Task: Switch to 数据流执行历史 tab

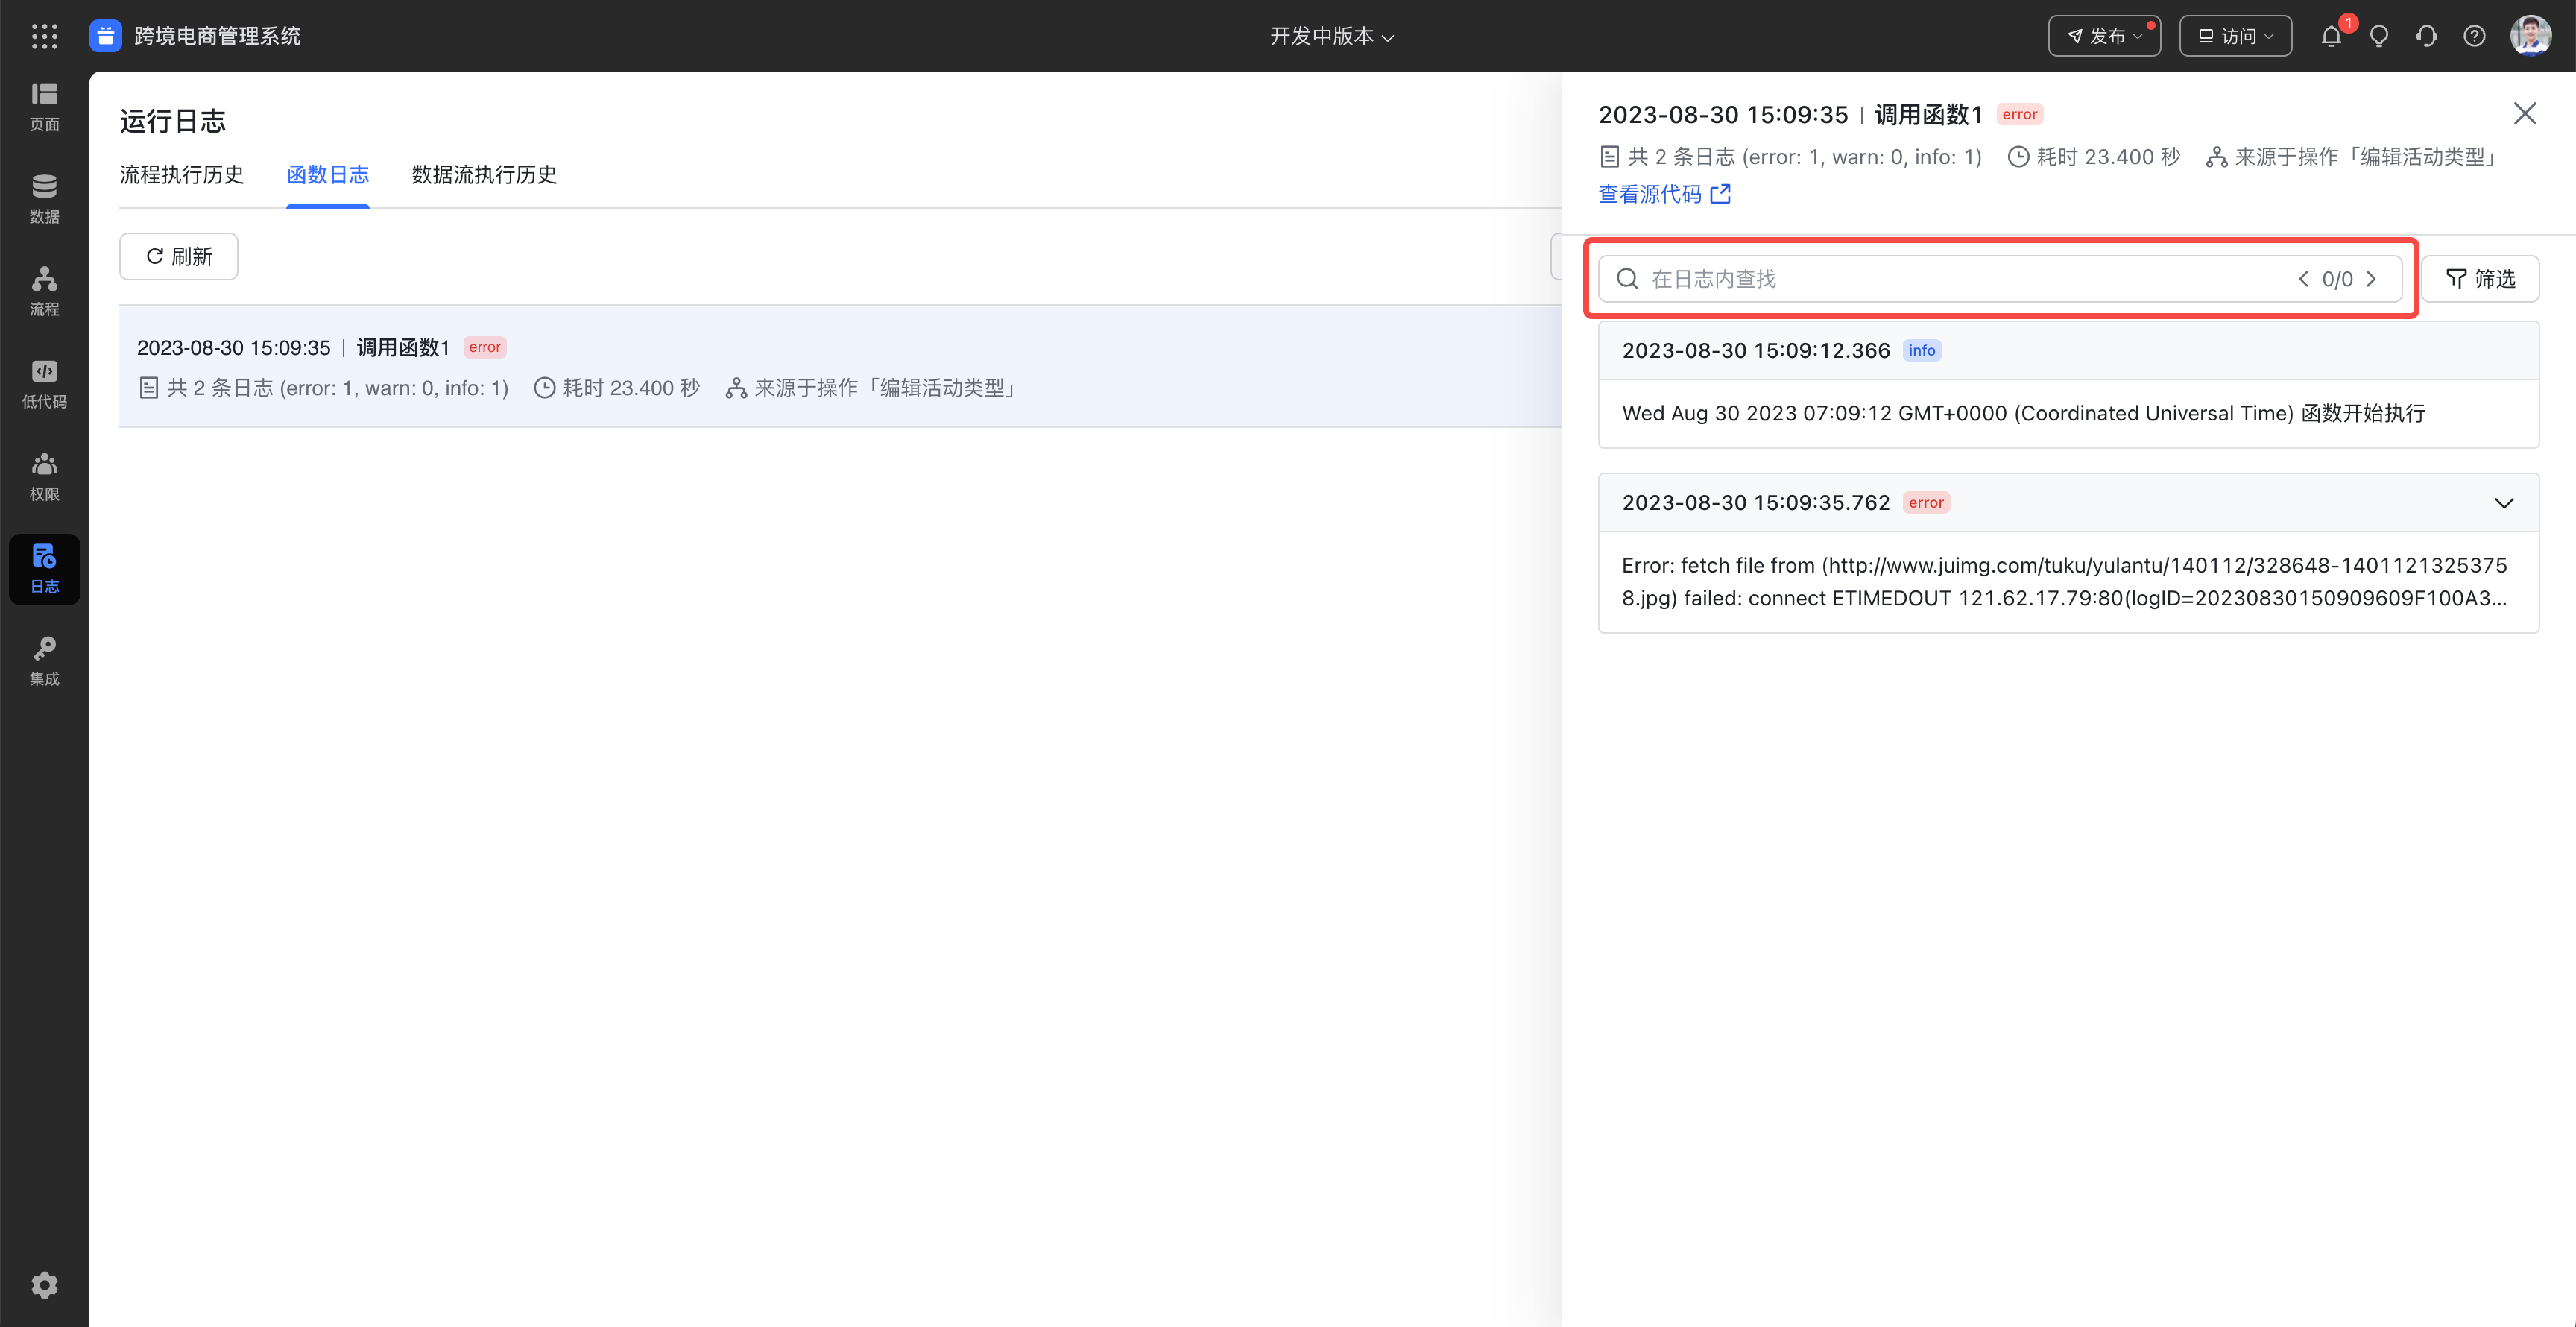Action: (x=484, y=175)
